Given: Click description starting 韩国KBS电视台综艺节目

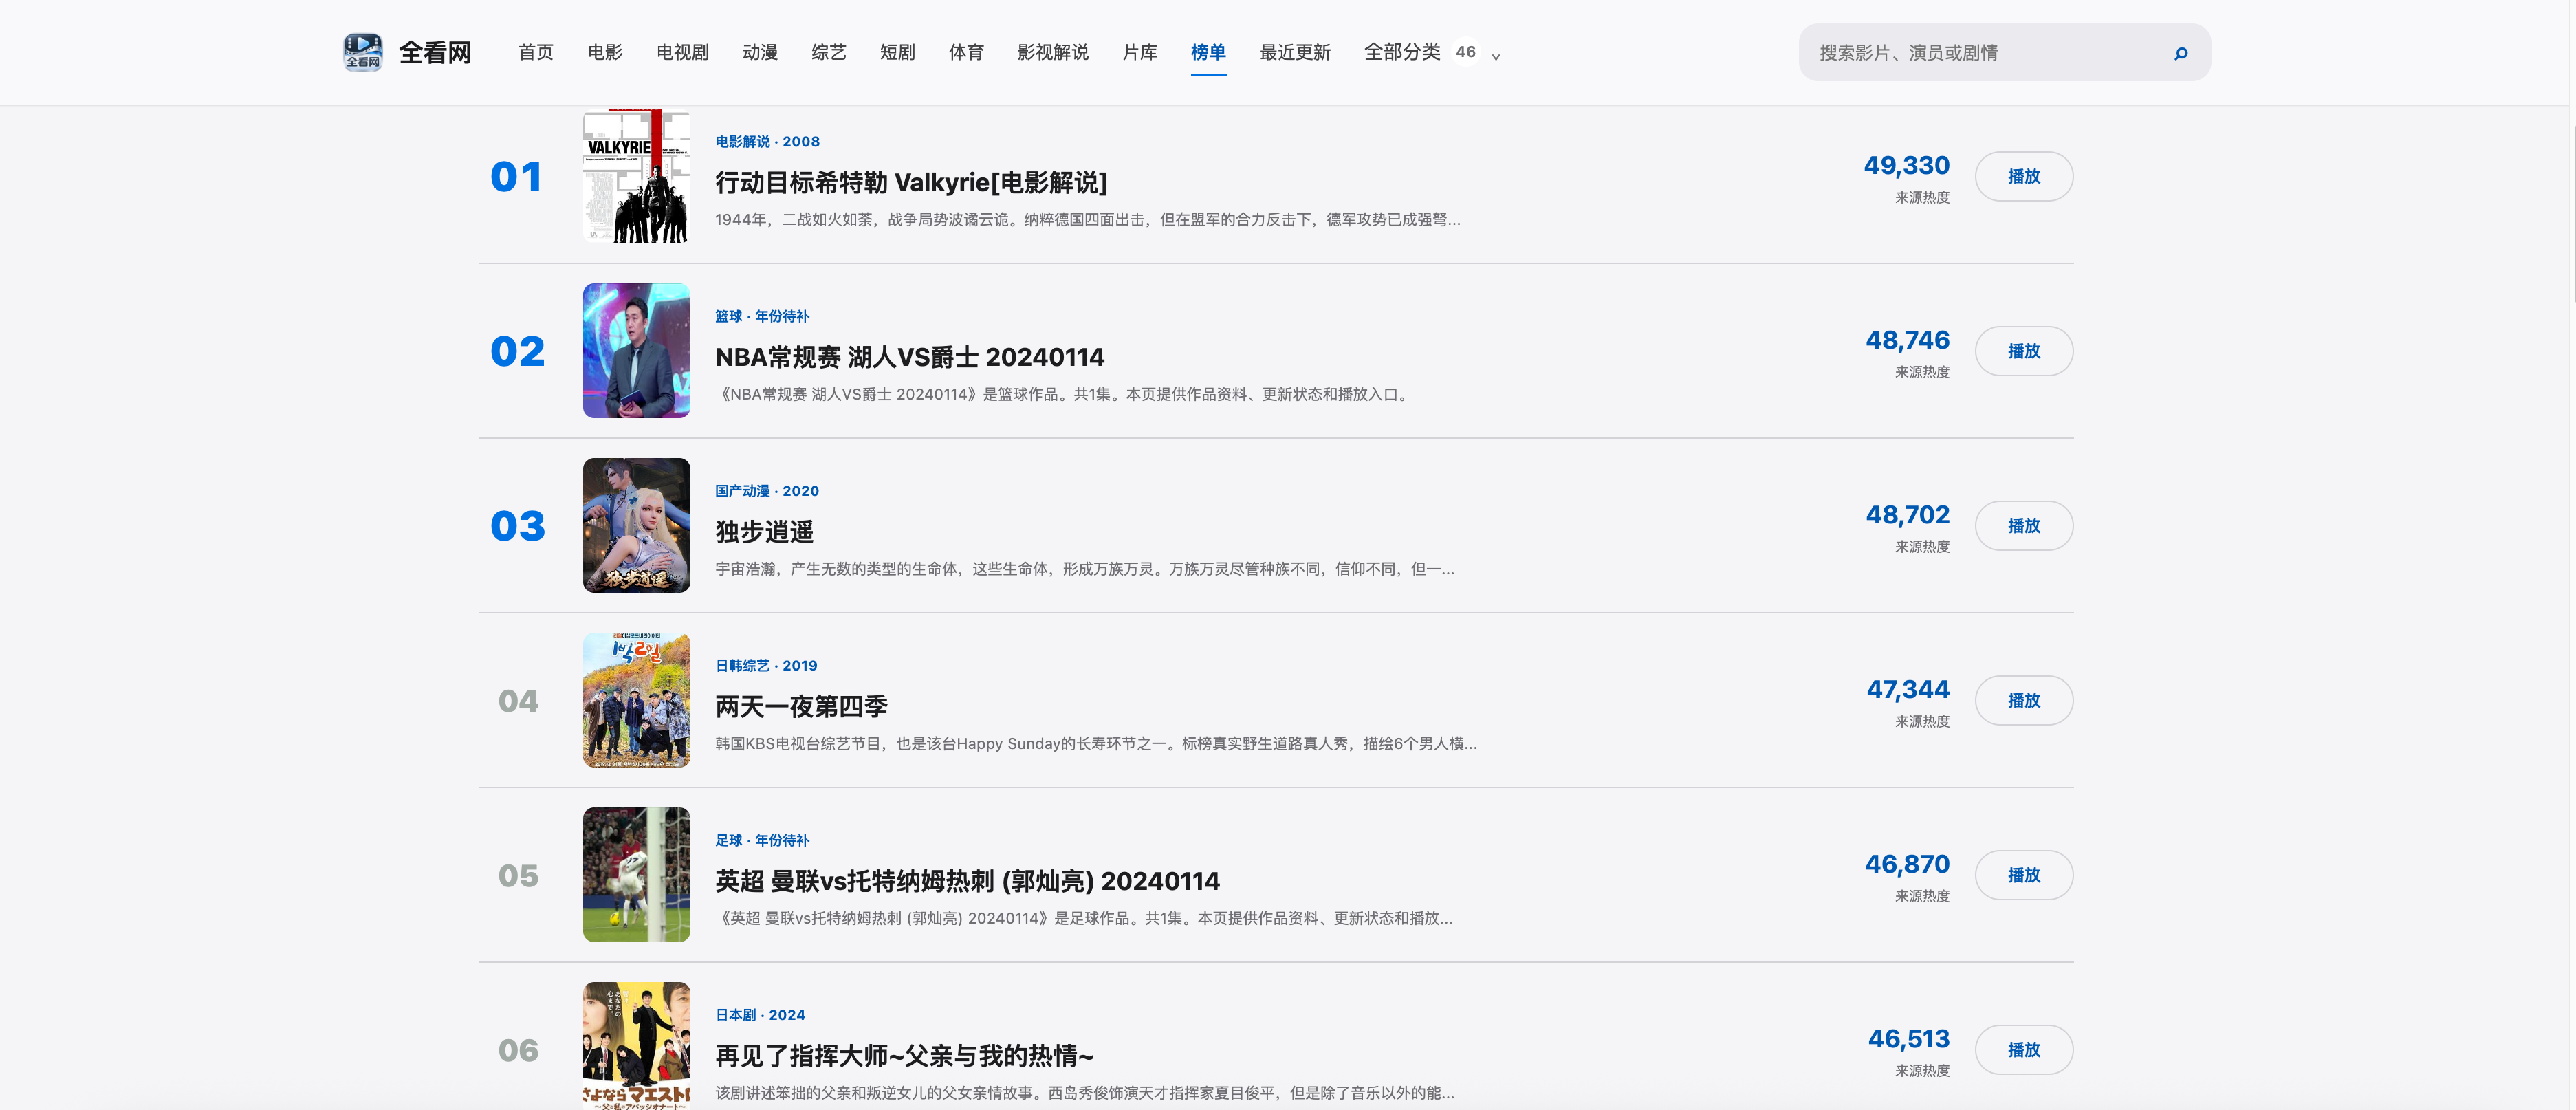Looking at the screenshot, I should point(1096,744).
